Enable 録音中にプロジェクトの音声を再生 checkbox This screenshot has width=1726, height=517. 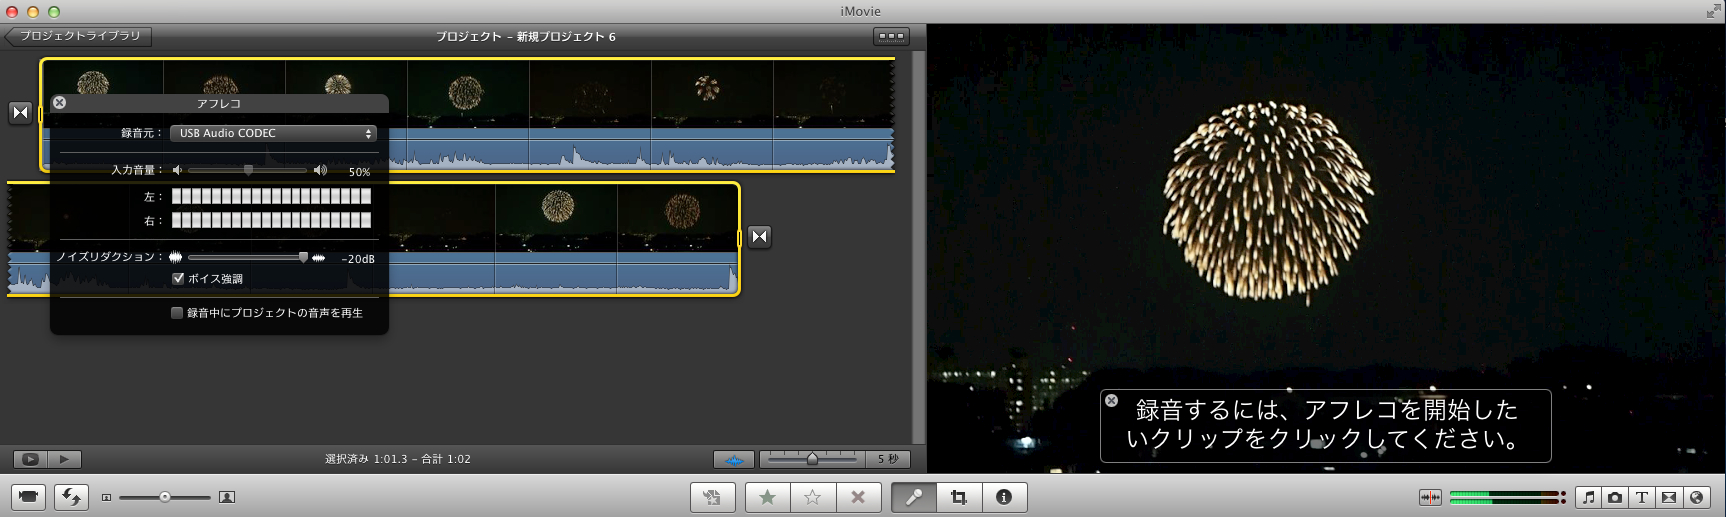(x=177, y=313)
